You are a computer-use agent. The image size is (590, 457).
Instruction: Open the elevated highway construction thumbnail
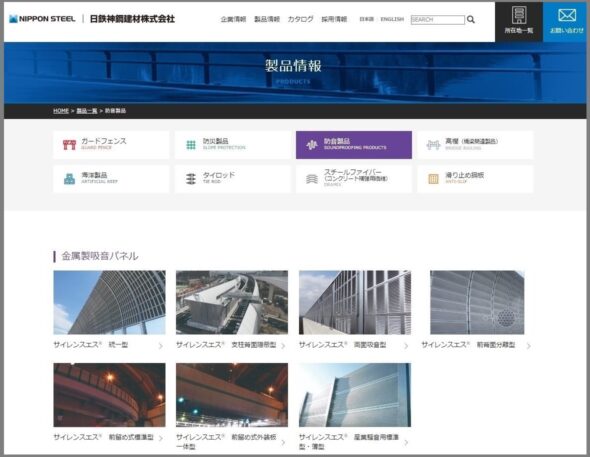(x=232, y=302)
